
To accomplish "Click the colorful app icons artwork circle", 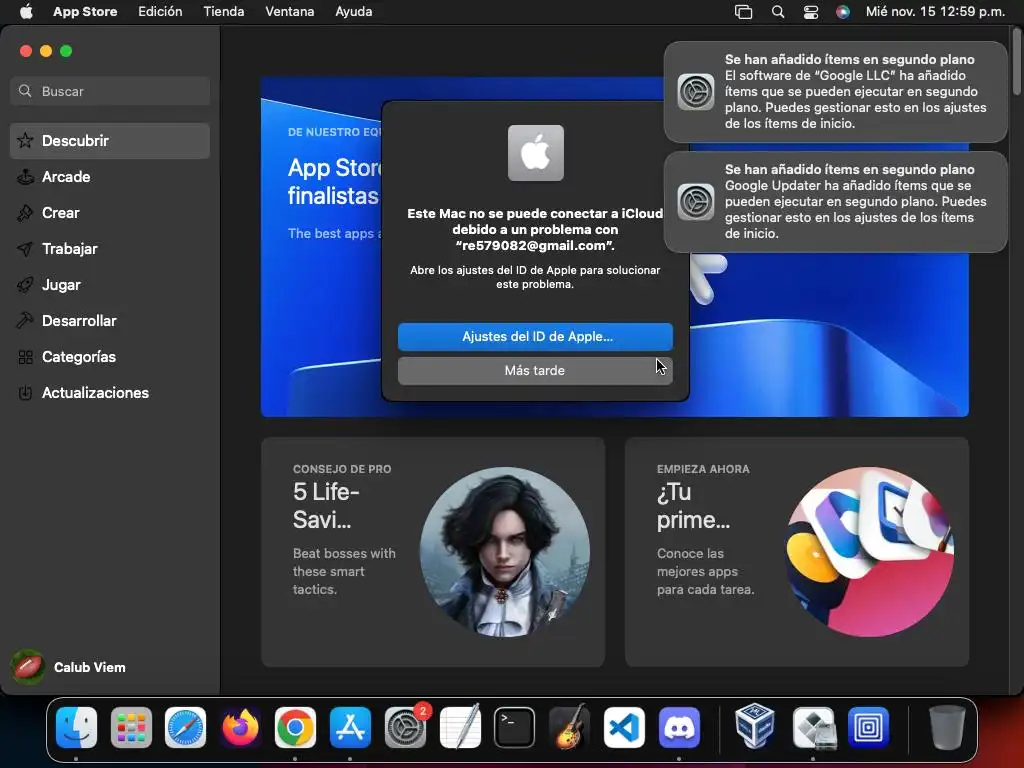I will (x=869, y=552).
